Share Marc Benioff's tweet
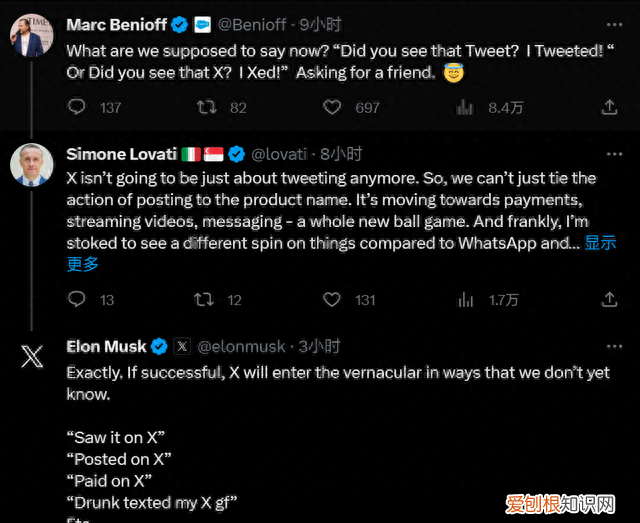Image resolution: width=640 pixels, height=523 pixels. [x=609, y=106]
